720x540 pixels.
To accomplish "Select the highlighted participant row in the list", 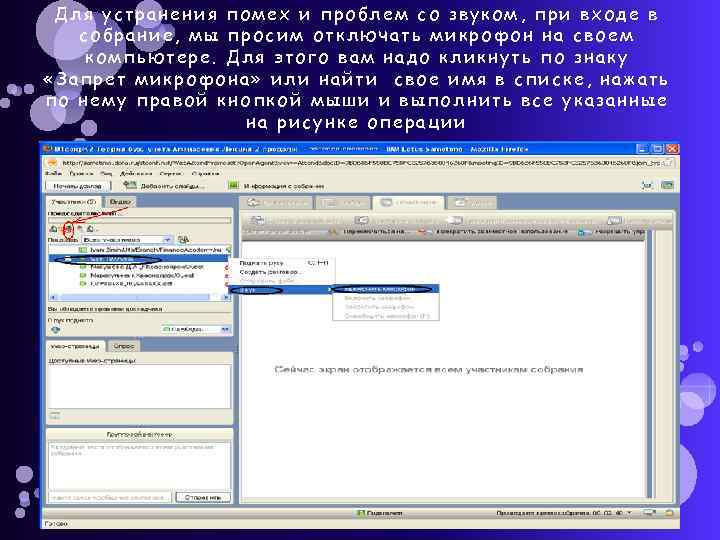I will click(138, 259).
